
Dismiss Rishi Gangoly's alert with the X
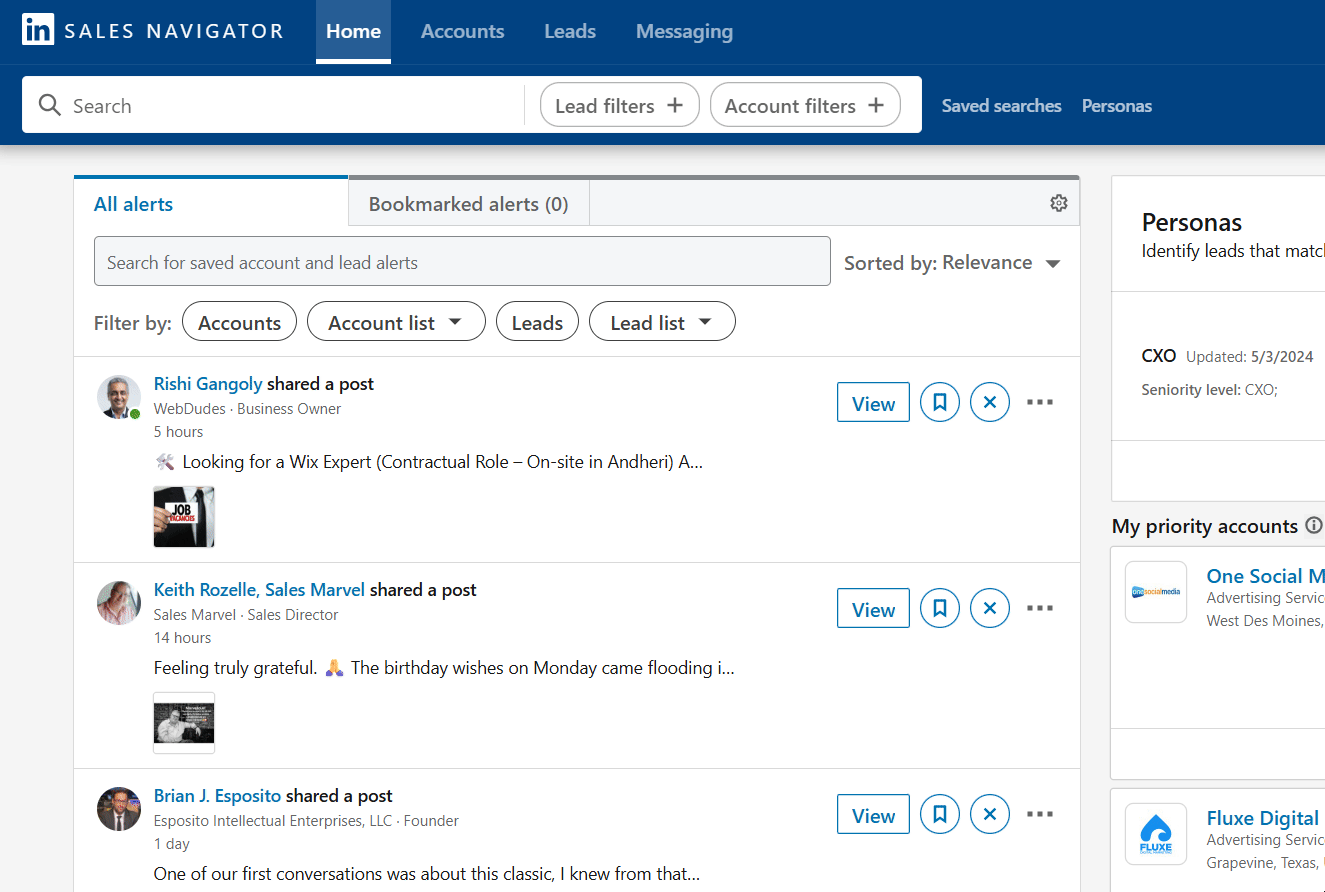coord(989,401)
